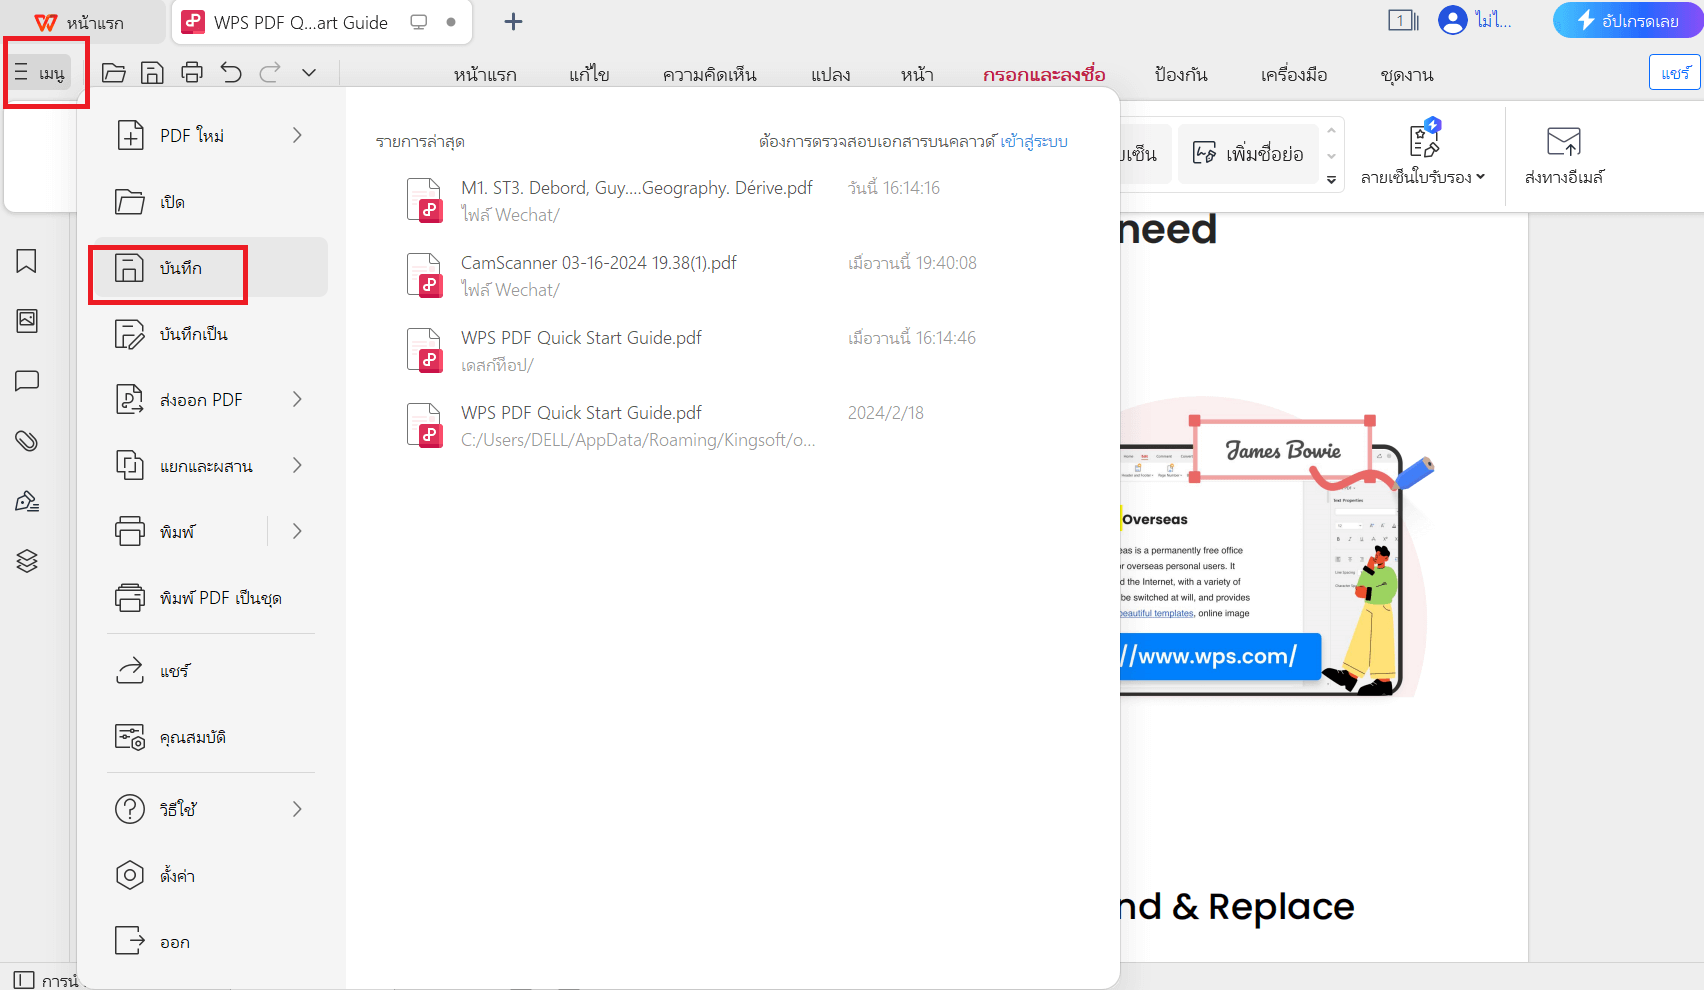The height and width of the screenshot is (990, 1704).
Task: Expand the พิมพ์ submenu arrow
Action: click(x=297, y=532)
